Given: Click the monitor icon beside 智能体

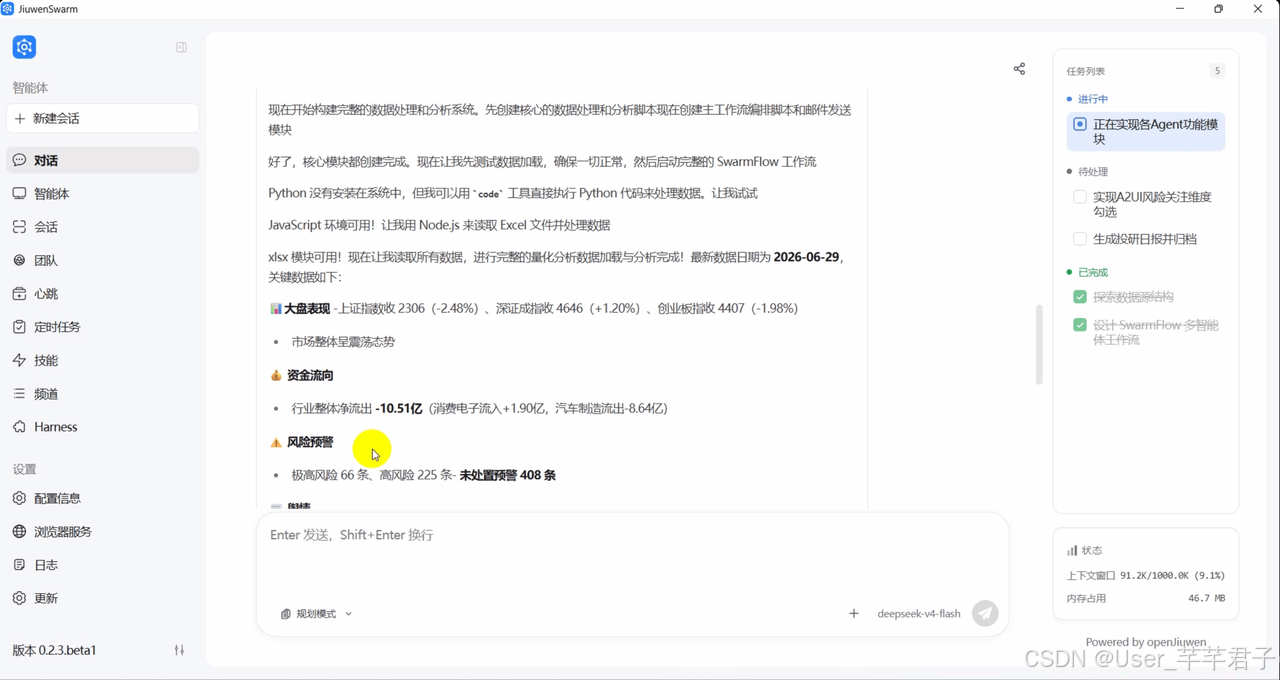Looking at the screenshot, I should coord(19,194).
